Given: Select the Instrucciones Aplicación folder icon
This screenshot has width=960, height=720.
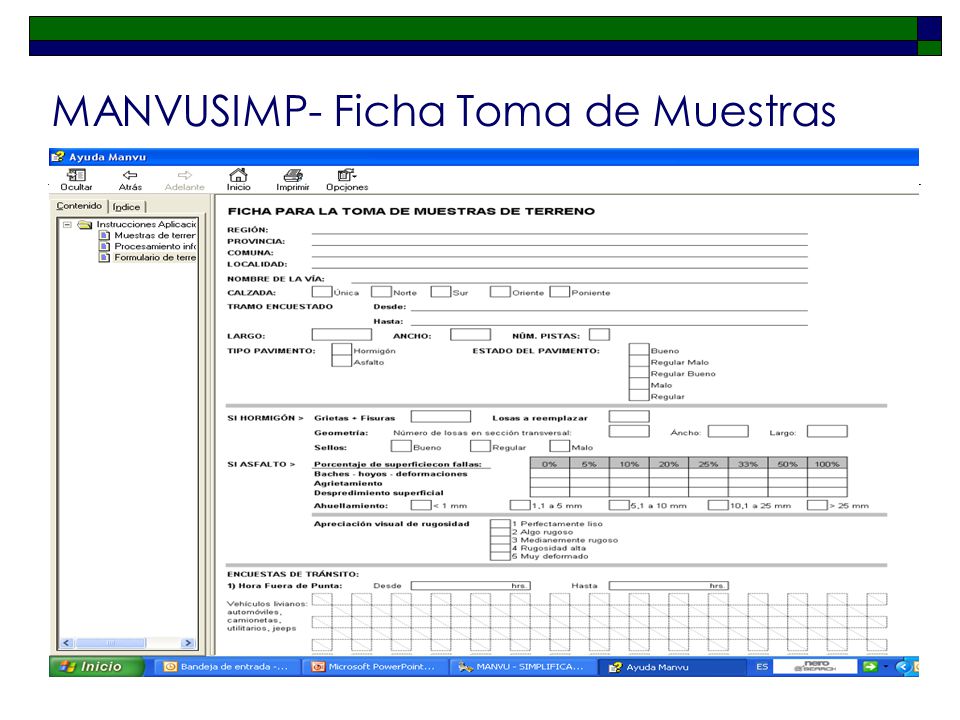Looking at the screenshot, I should pyautogui.click(x=85, y=225).
